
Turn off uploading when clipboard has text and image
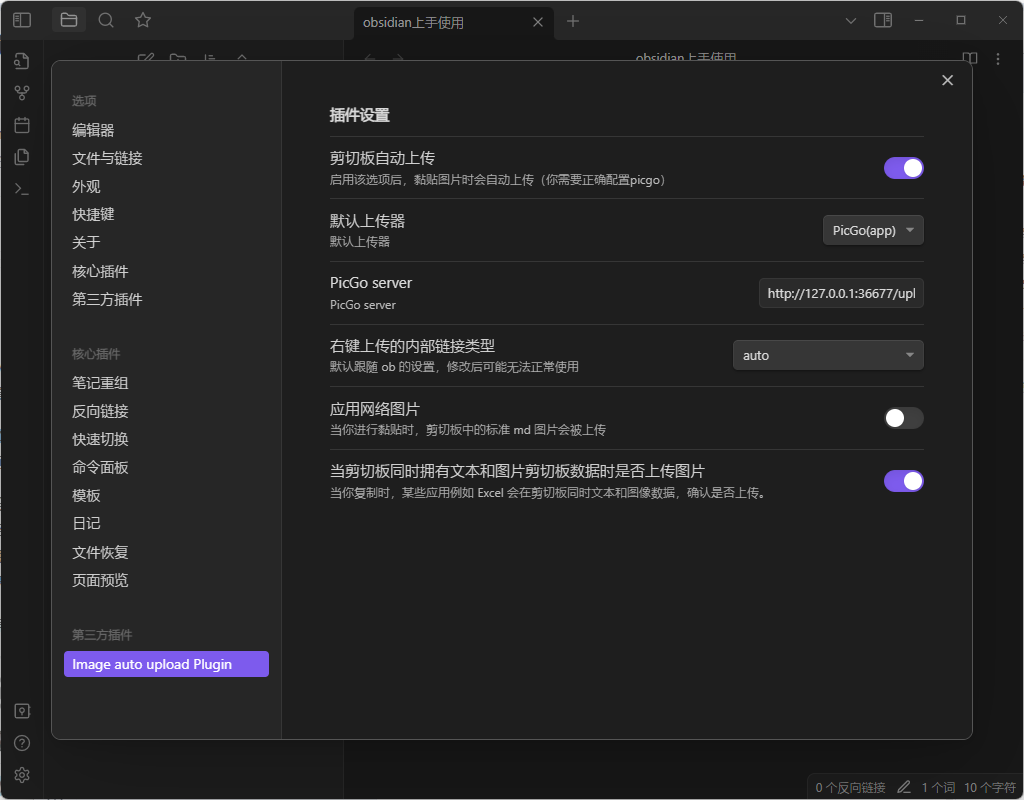[903, 481]
